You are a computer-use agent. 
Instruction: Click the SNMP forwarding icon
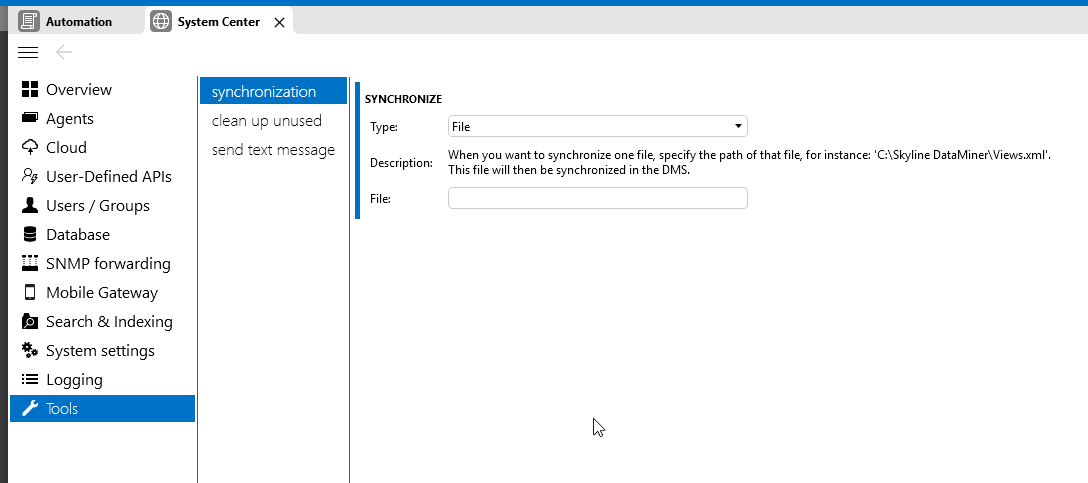(29, 264)
